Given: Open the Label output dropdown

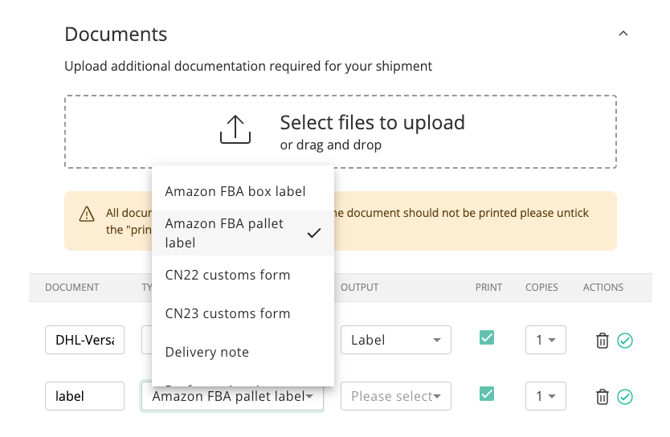Looking at the screenshot, I should pos(396,340).
